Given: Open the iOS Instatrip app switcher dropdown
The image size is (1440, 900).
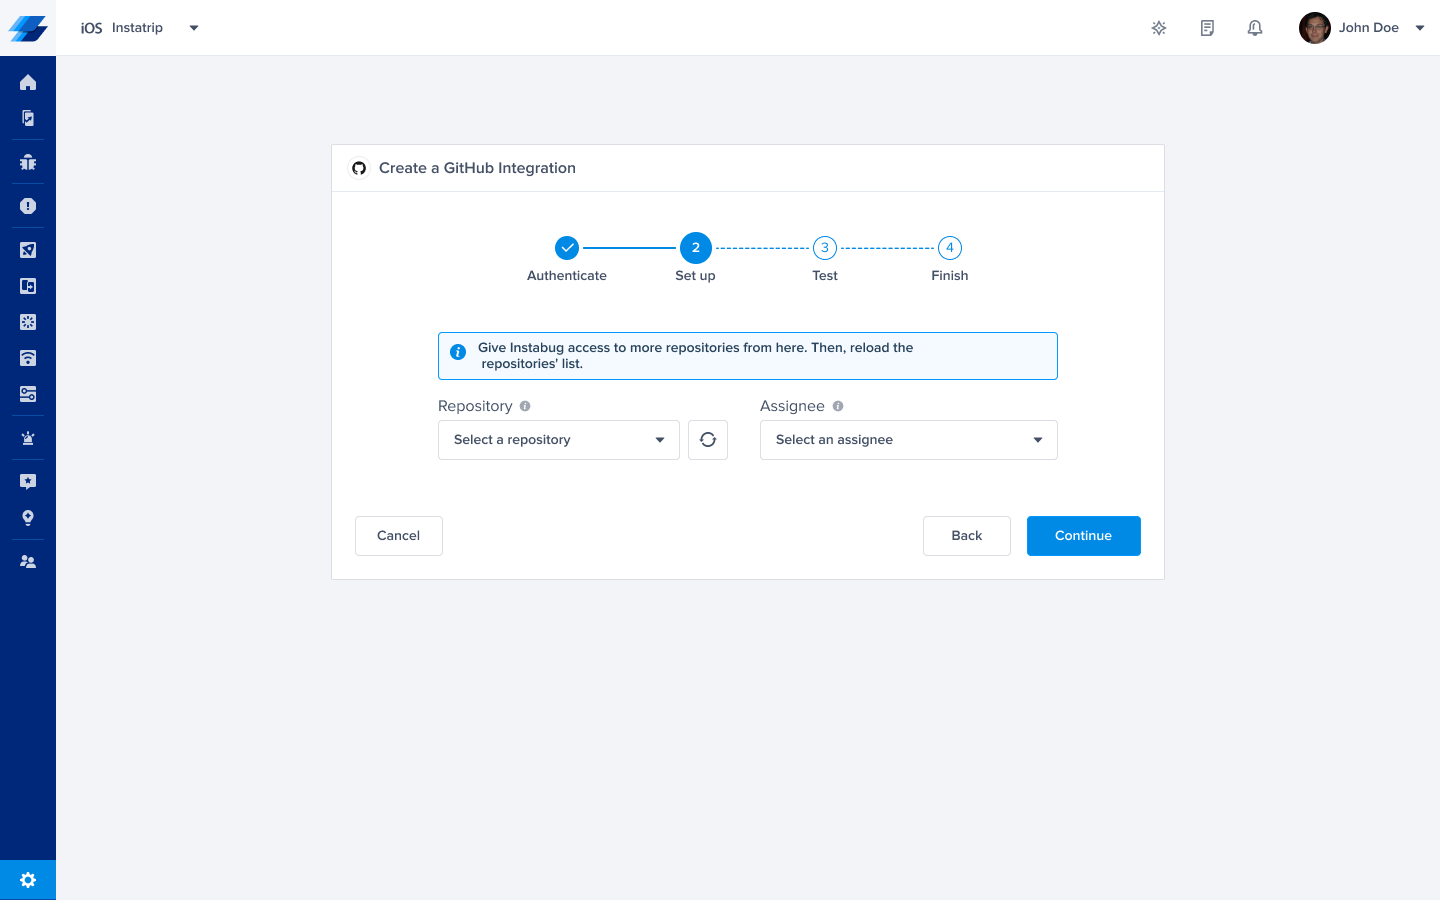Looking at the screenshot, I should pos(140,28).
